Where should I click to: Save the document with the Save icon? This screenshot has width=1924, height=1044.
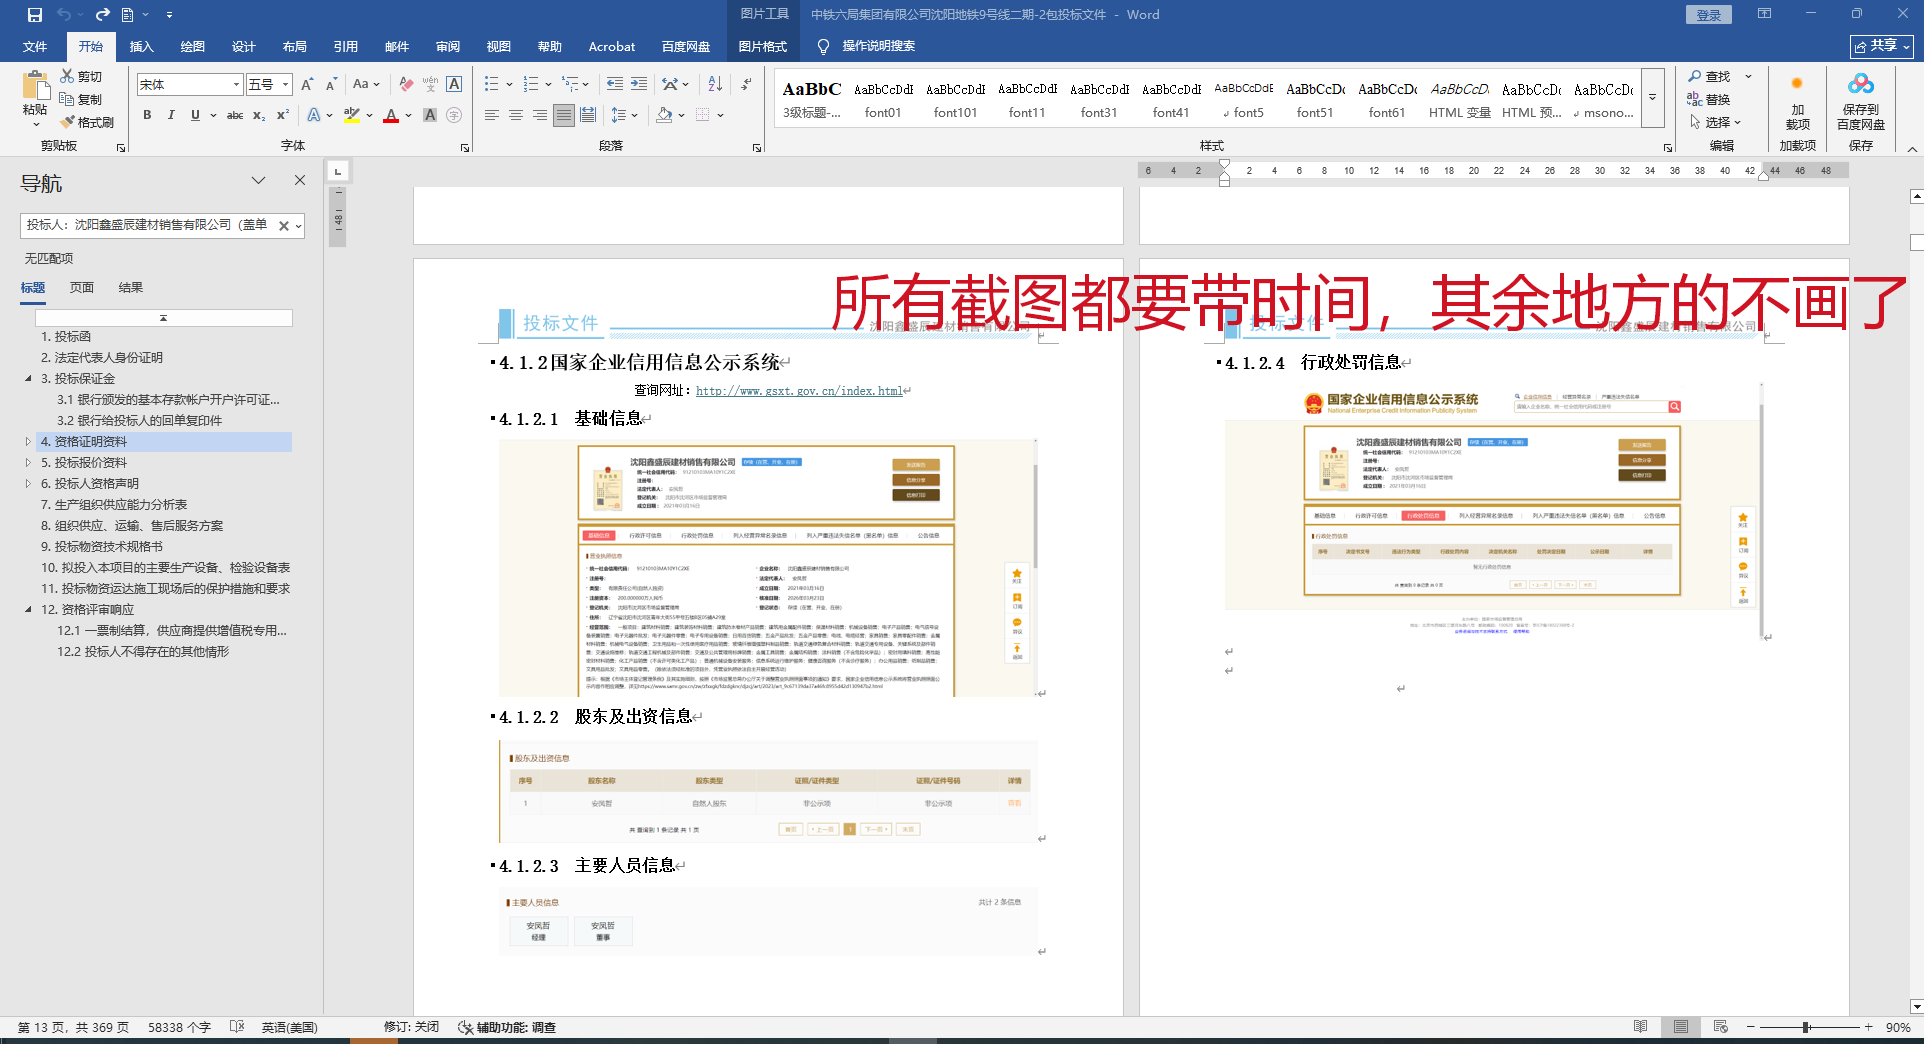(35, 15)
